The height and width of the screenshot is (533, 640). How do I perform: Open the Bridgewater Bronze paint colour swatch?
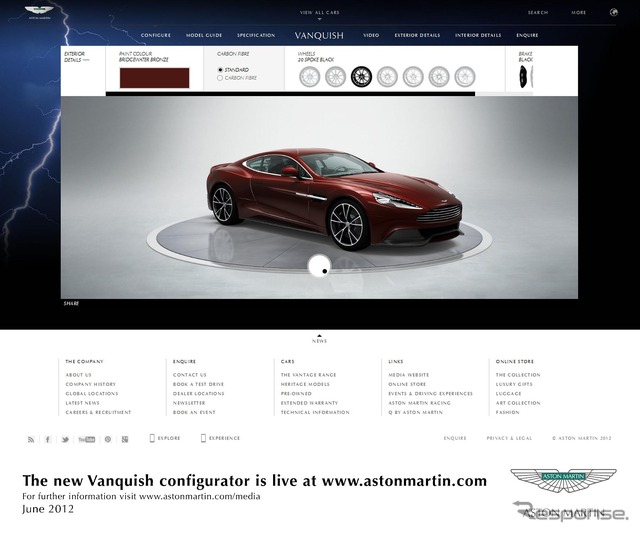[x=154, y=78]
